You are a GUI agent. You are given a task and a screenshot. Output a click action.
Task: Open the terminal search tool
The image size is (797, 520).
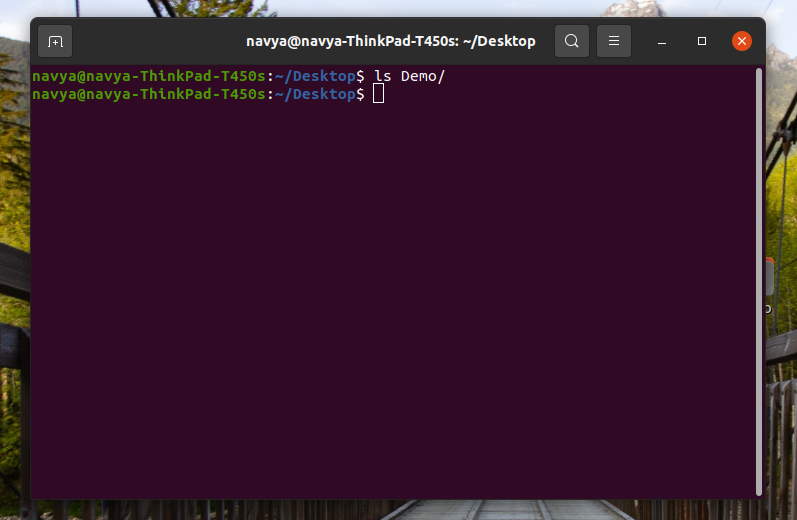(572, 41)
